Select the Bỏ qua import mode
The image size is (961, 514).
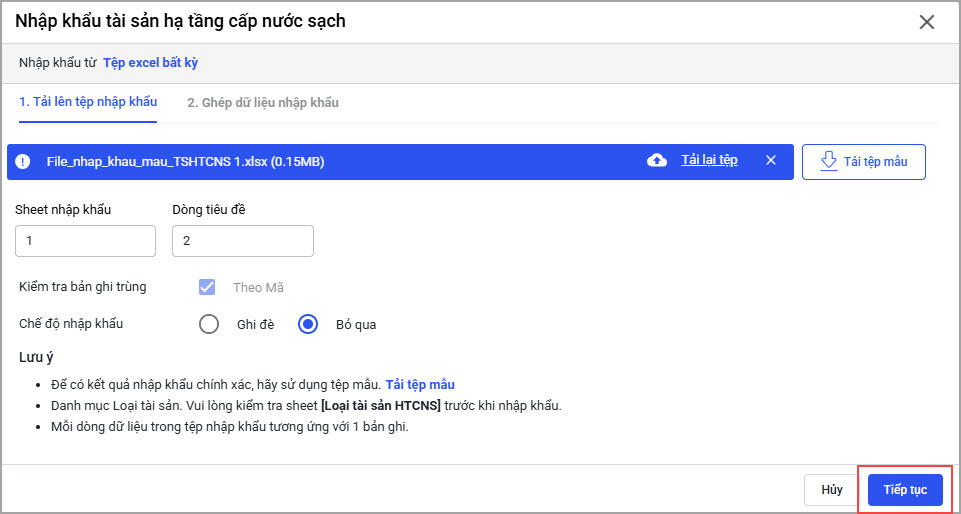(x=308, y=324)
